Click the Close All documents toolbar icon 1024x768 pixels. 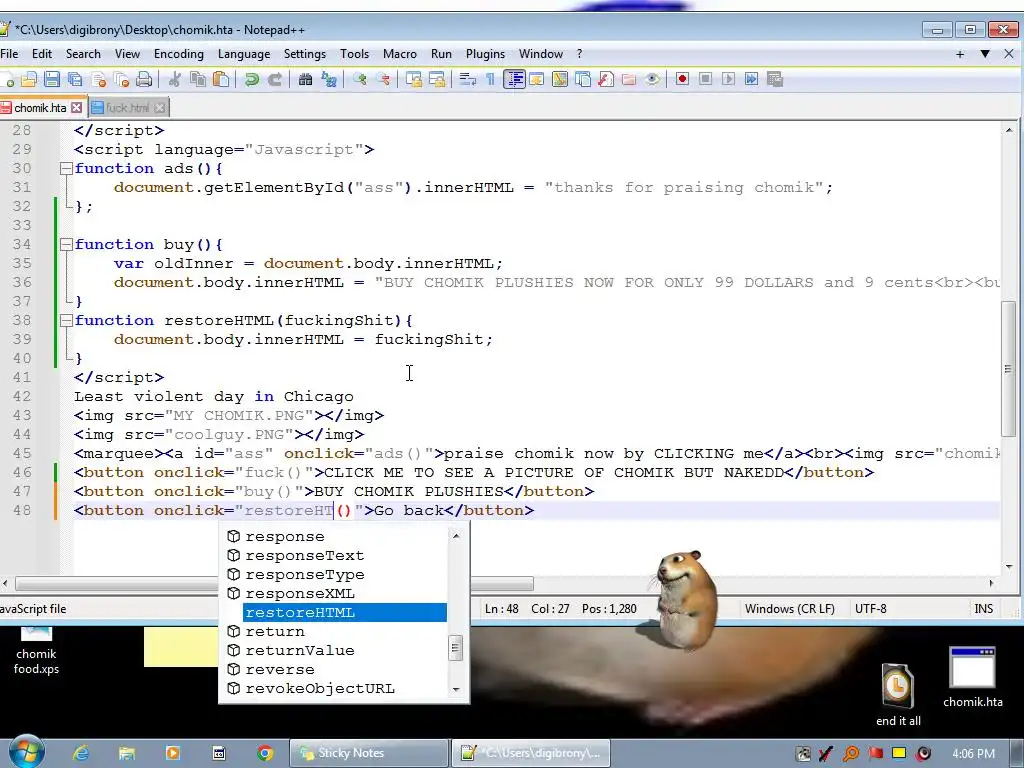tap(121, 80)
